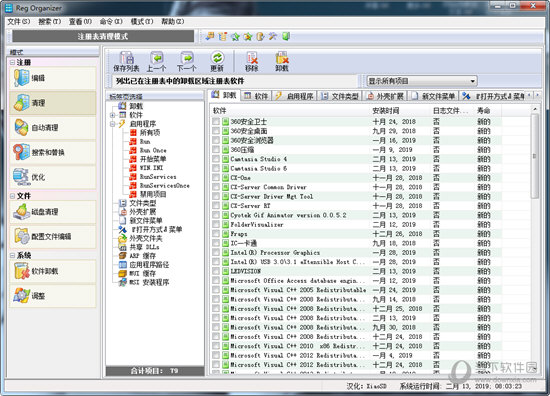This screenshot has height=396, width=550.
Task: Open 编辑 (edit) registry mode in sidebar
Action: (x=53, y=78)
